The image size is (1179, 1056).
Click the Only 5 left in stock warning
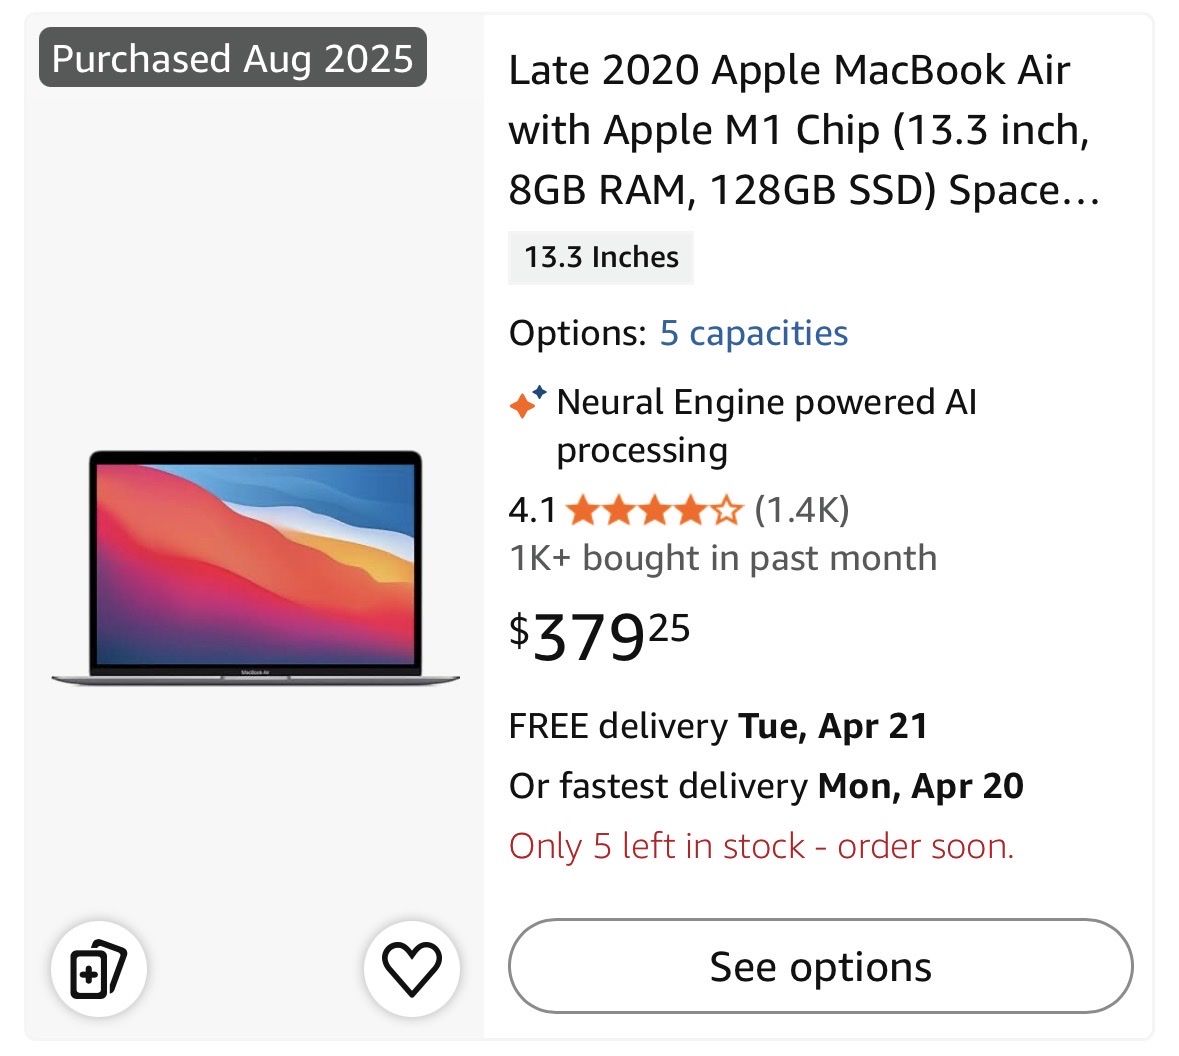pyautogui.click(x=761, y=846)
